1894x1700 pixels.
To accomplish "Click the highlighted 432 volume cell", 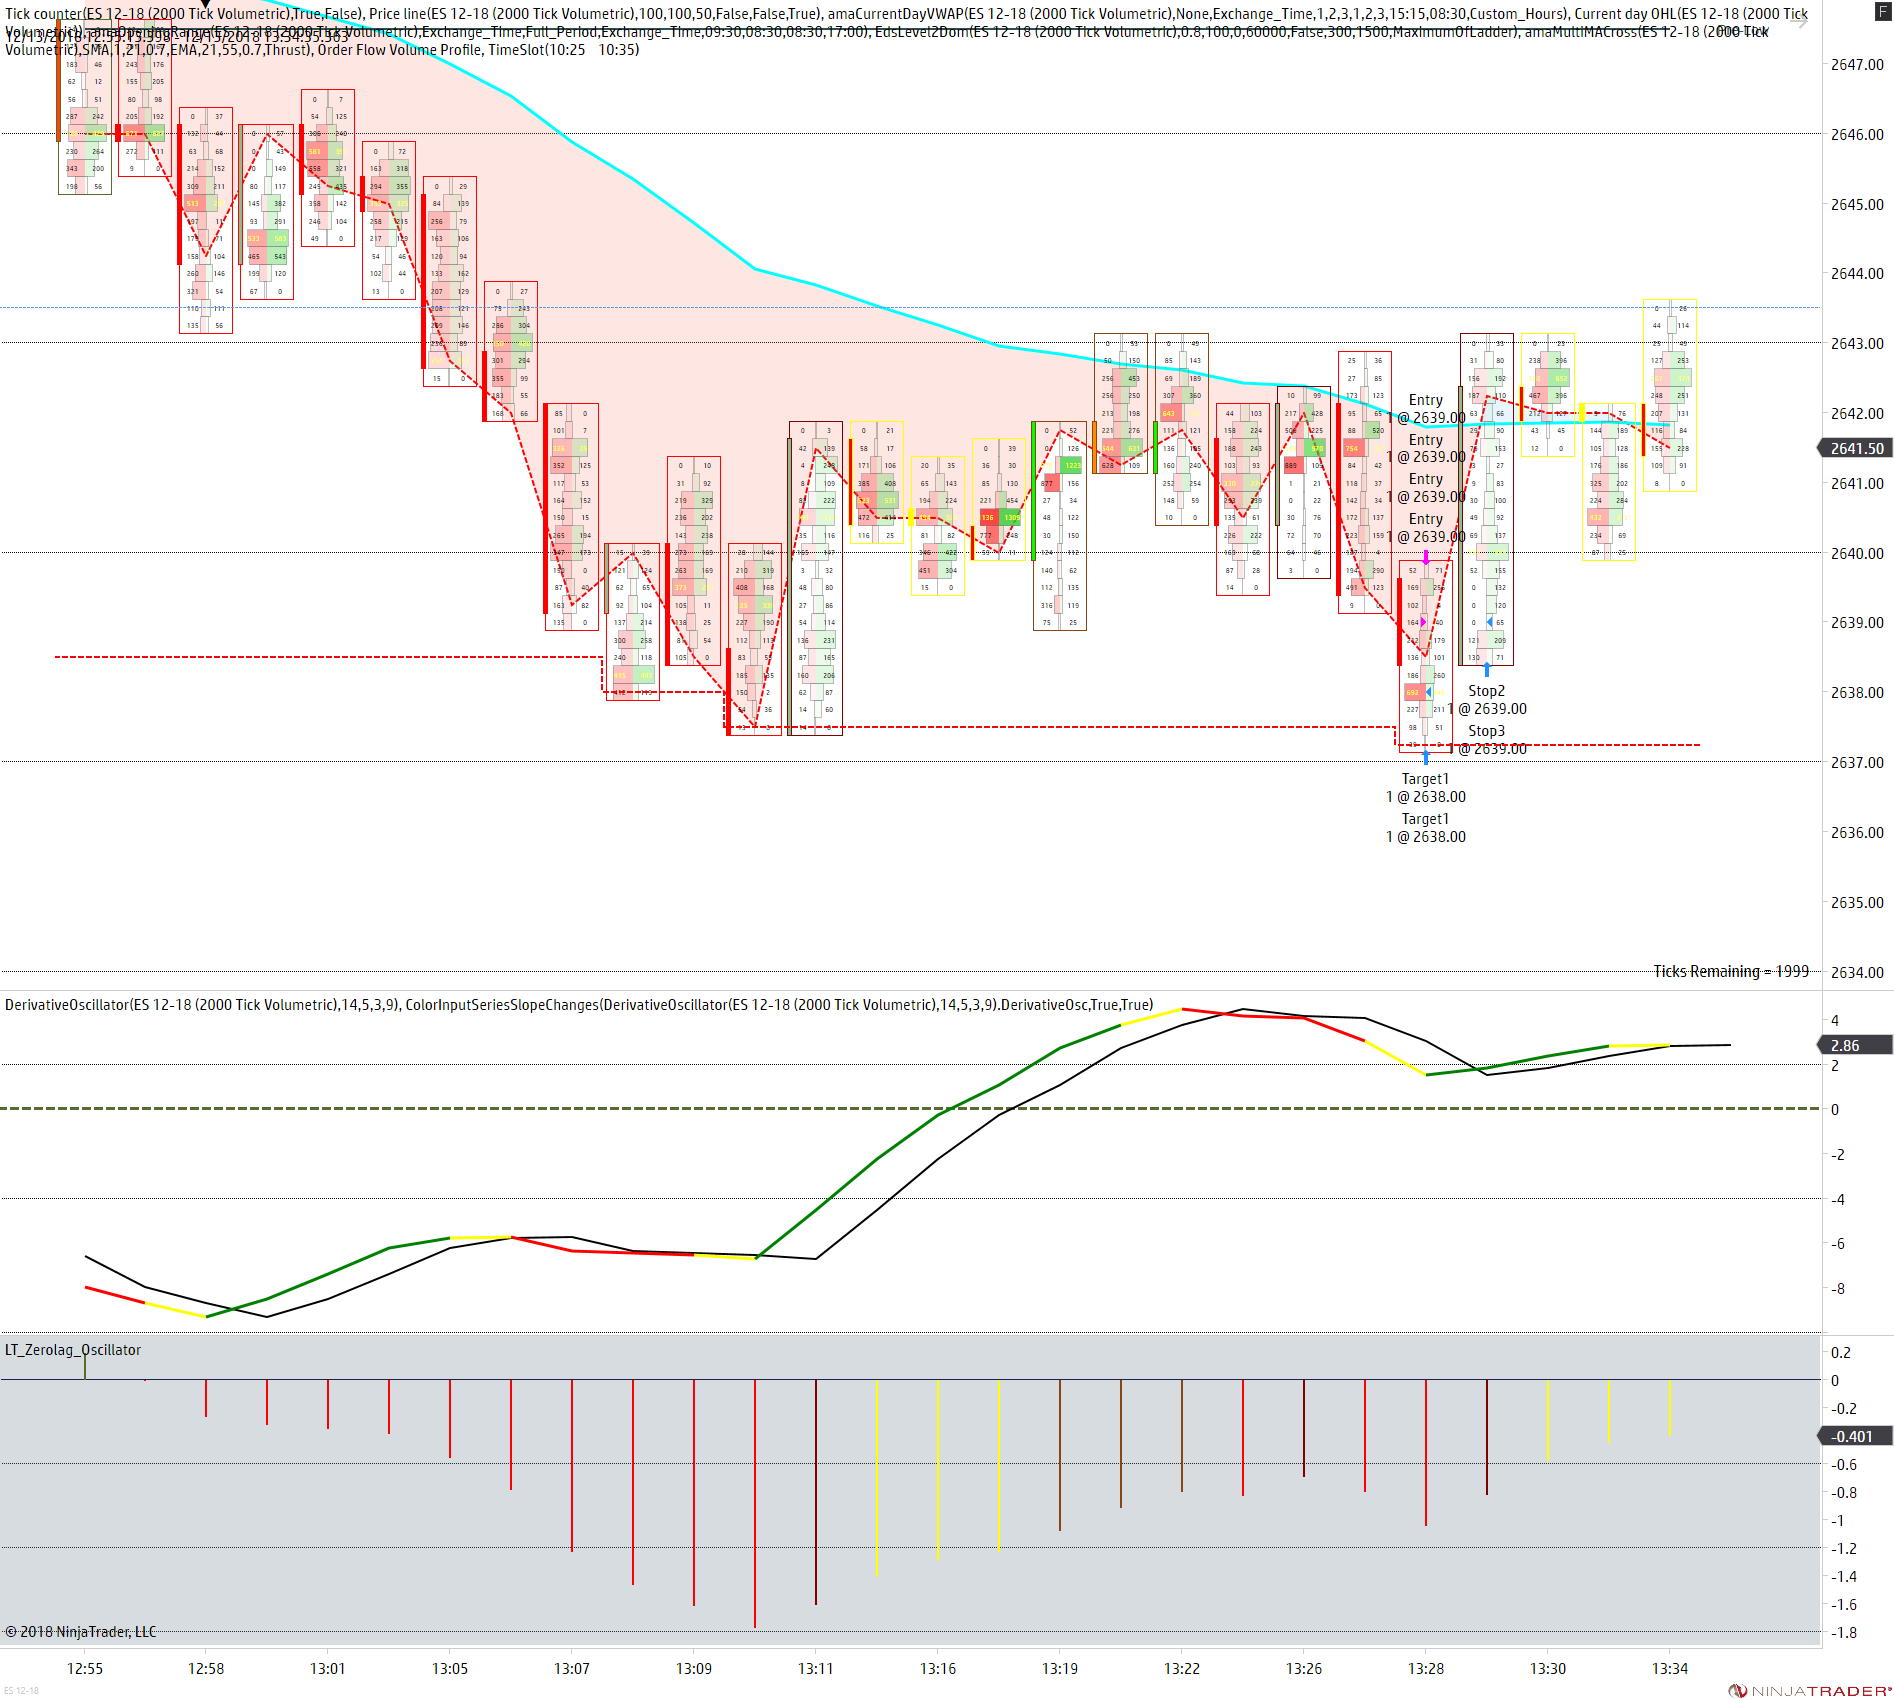I will click(1596, 518).
